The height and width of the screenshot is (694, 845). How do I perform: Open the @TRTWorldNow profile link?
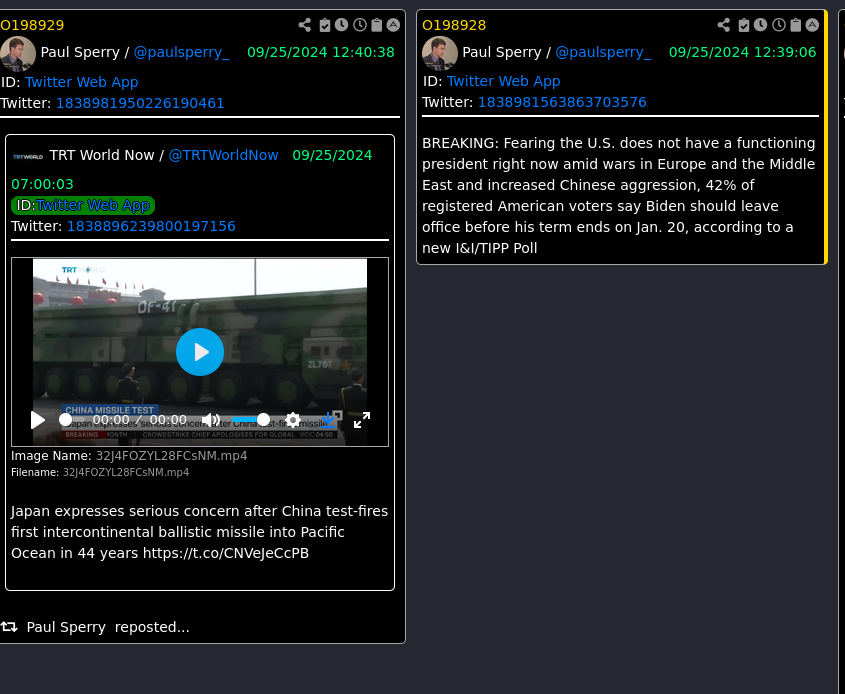click(x=224, y=155)
